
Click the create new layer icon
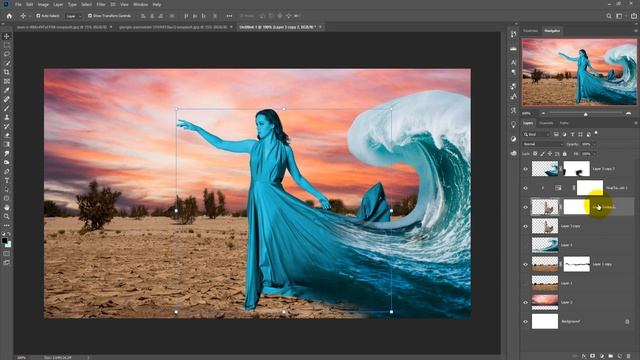point(620,356)
